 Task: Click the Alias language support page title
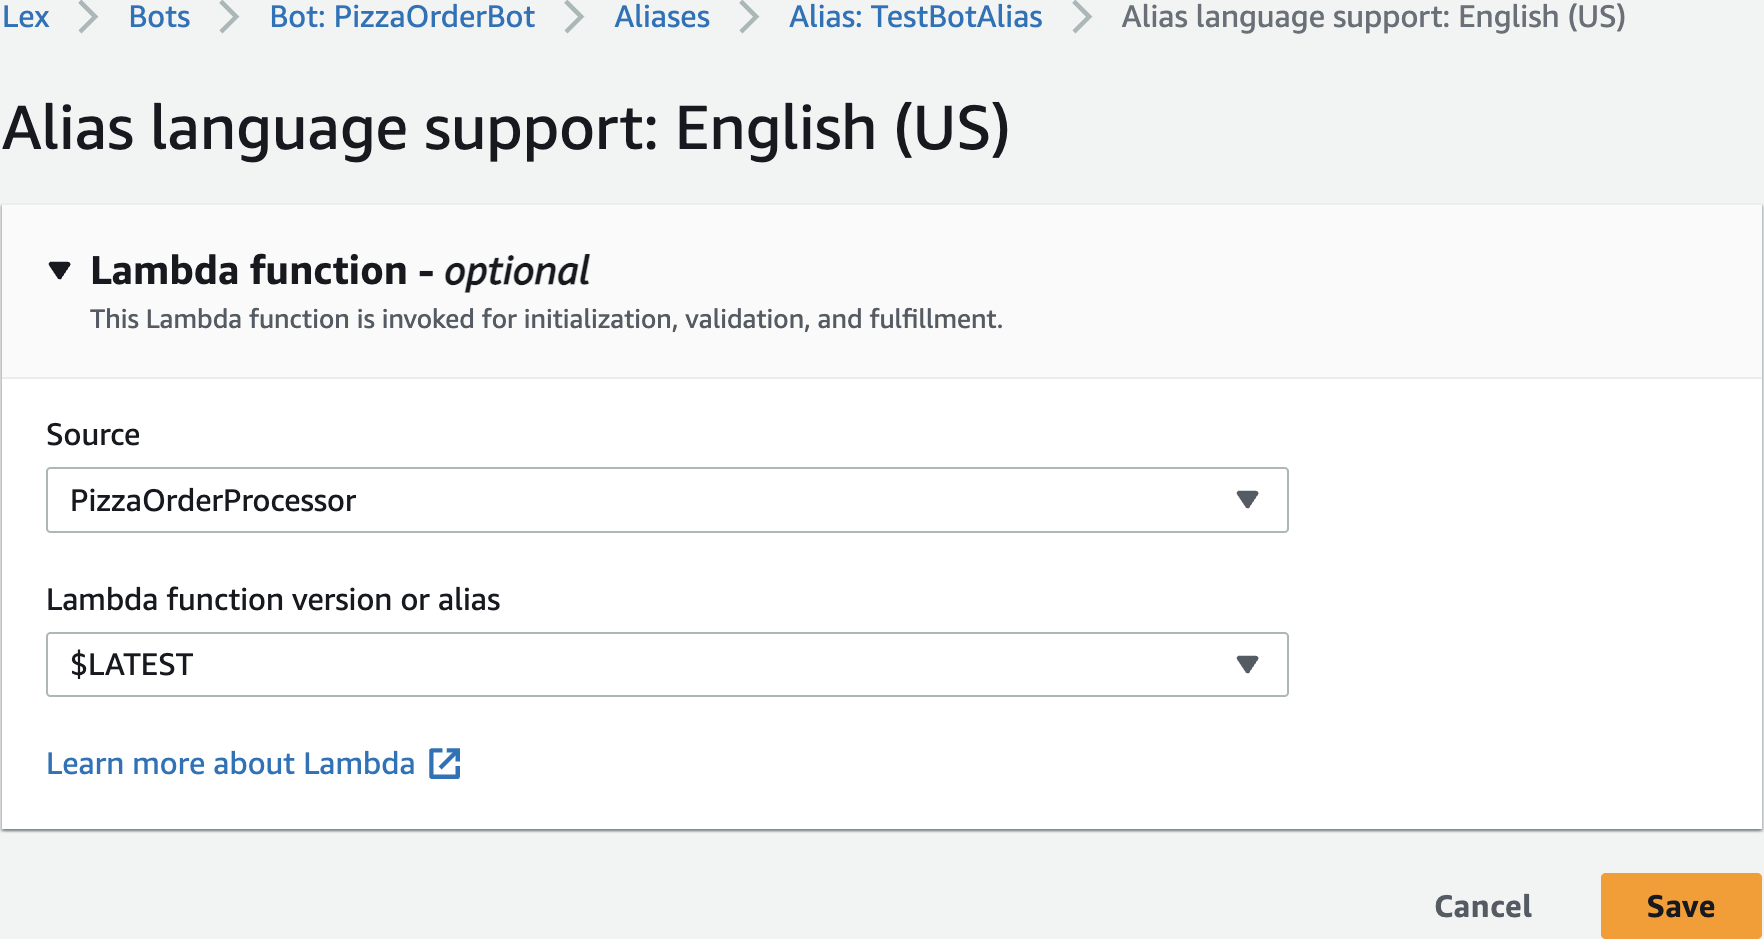506,129
